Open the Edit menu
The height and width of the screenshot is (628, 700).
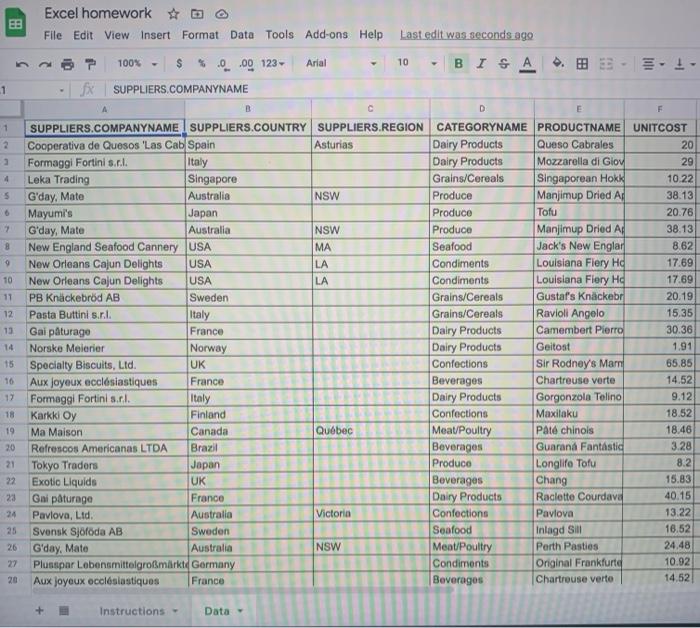point(83,35)
